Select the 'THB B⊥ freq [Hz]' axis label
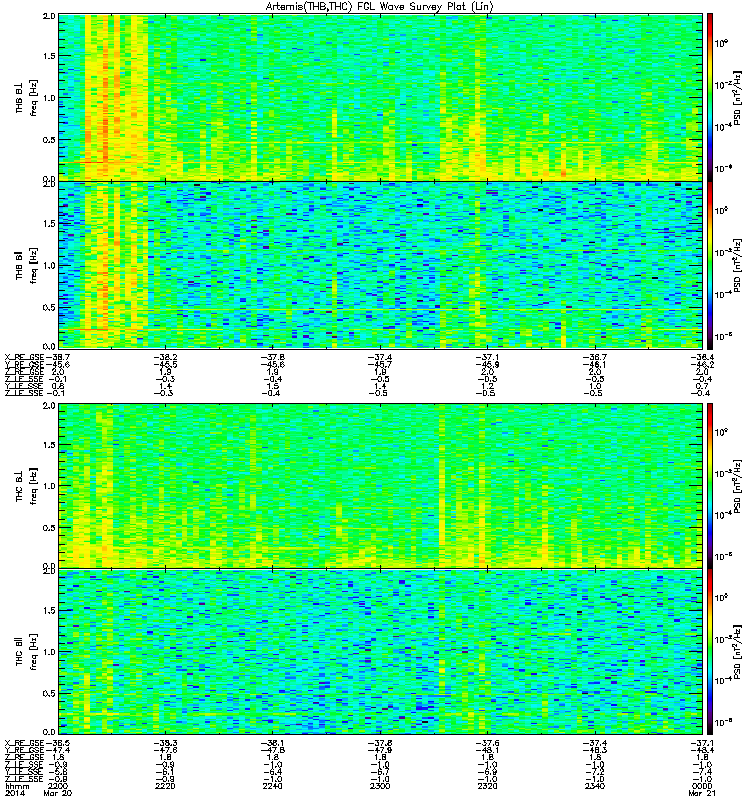This screenshot has height=800, width=750. point(27,98)
